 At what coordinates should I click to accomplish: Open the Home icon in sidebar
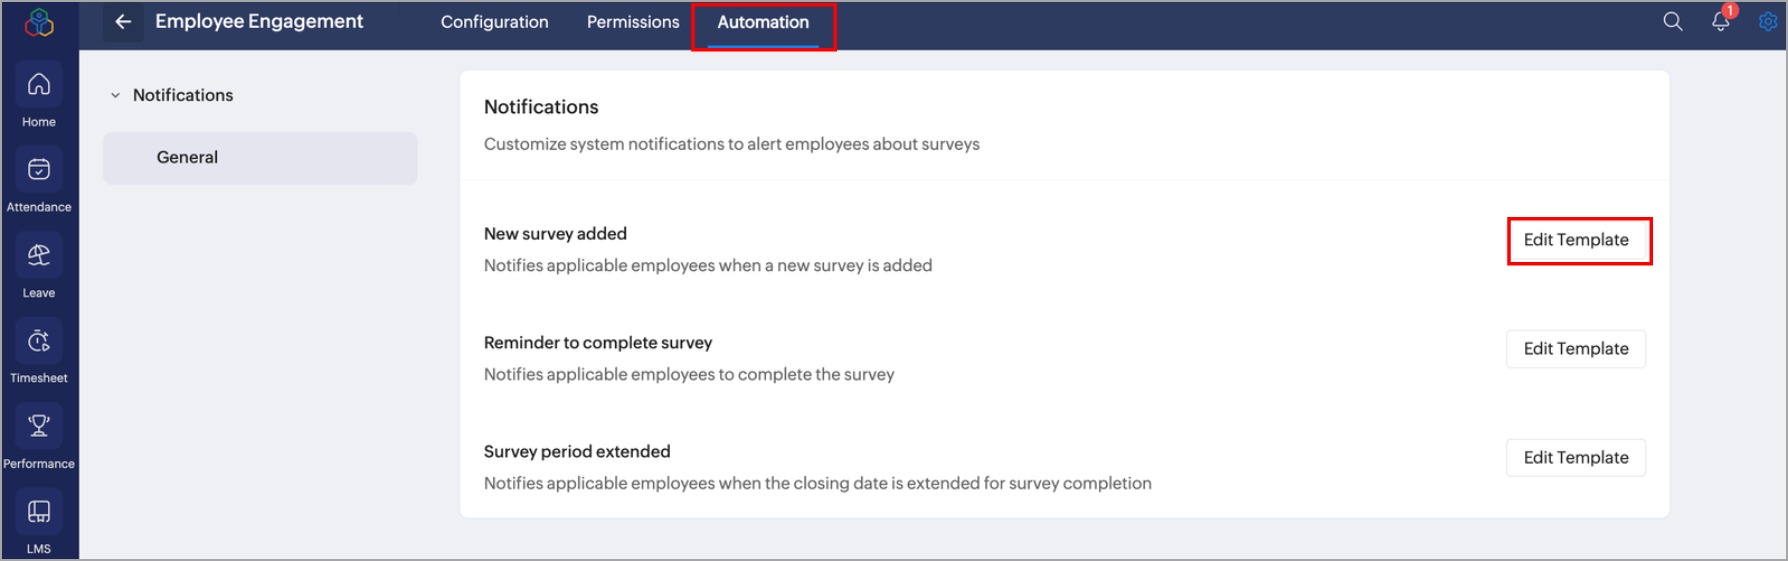39,85
